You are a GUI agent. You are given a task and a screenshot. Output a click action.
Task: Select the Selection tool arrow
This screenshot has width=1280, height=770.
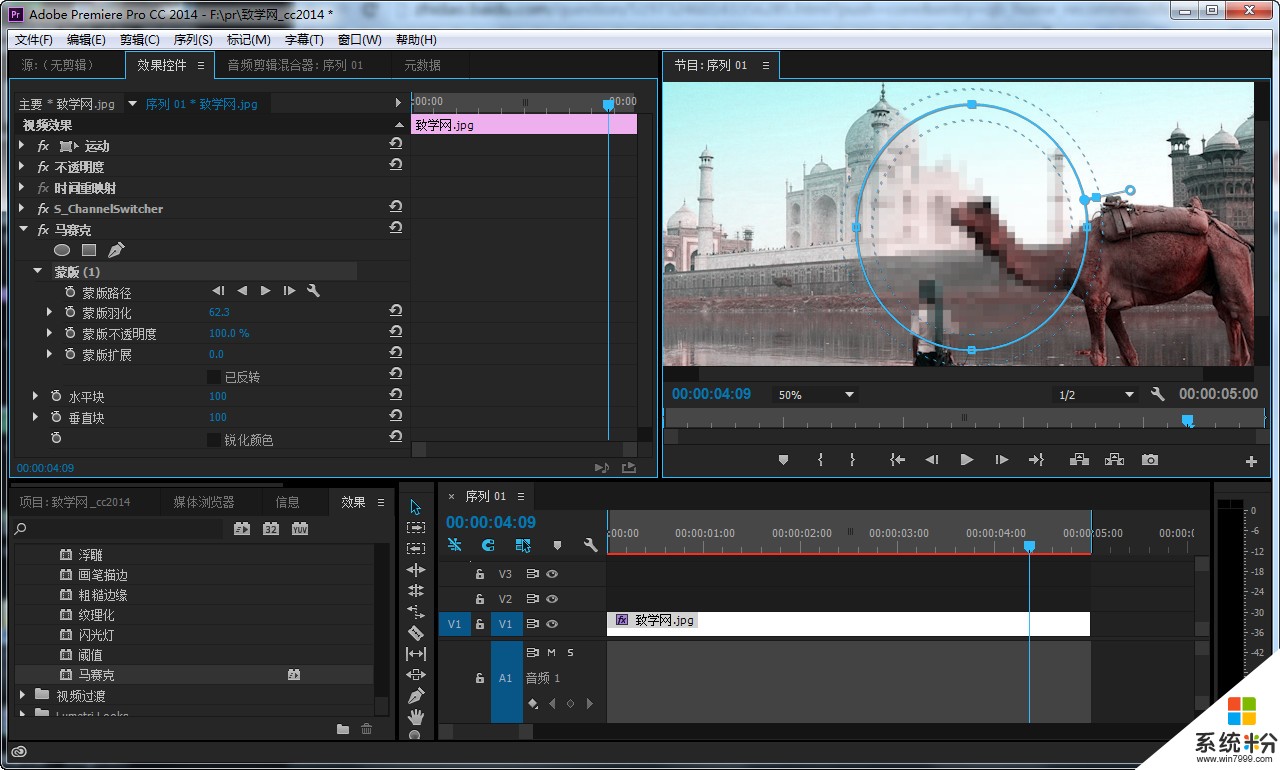pyautogui.click(x=416, y=507)
